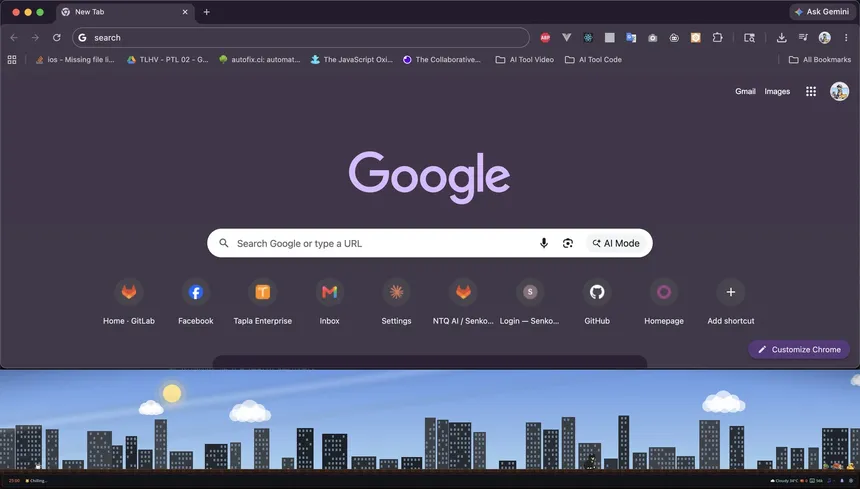Screen dimensions: 860x489
Task: Search by image with Google Lens
Action: click(568, 243)
